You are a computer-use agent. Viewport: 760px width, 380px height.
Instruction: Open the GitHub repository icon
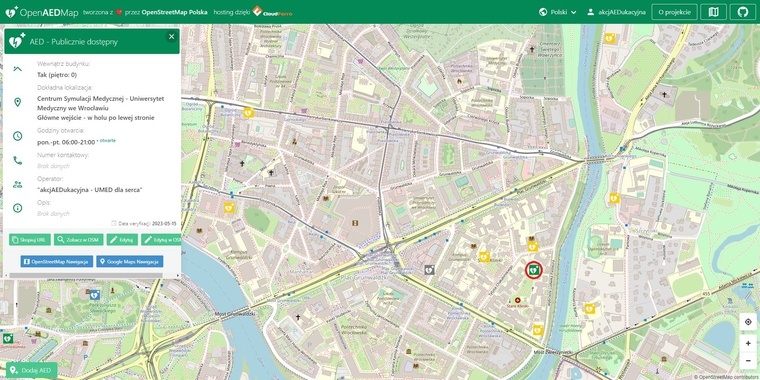click(x=743, y=12)
